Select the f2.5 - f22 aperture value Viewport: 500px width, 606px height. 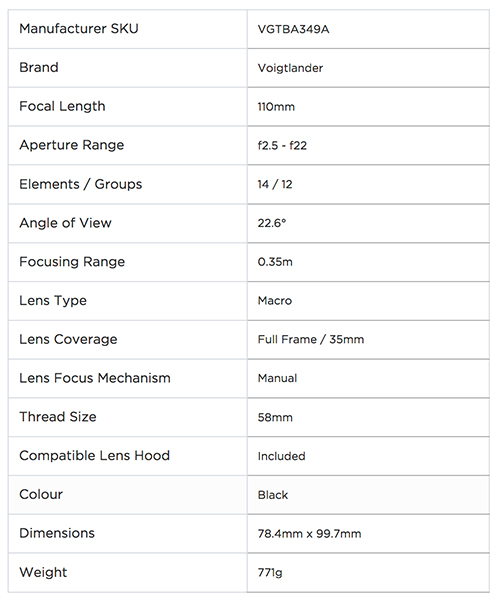pyautogui.click(x=282, y=145)
